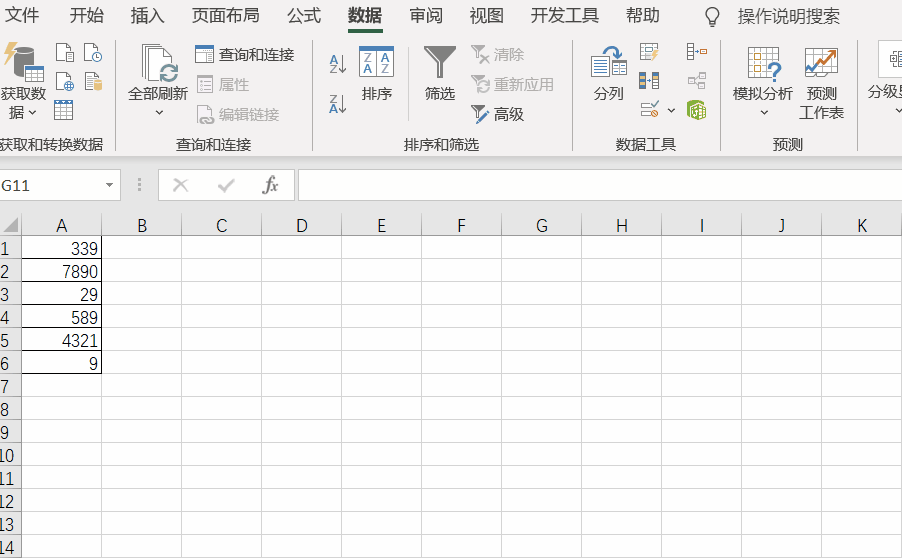Viewport: 902px width, 558px height.
Task: Switch to the Formulas (公式) tab
Action: pos(304,16)
